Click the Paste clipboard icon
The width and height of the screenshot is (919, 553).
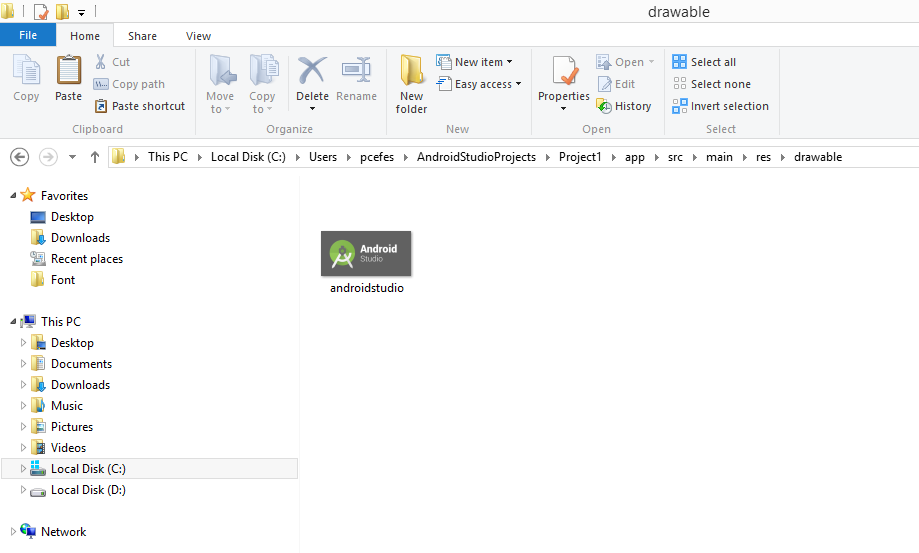pos(69,70)
